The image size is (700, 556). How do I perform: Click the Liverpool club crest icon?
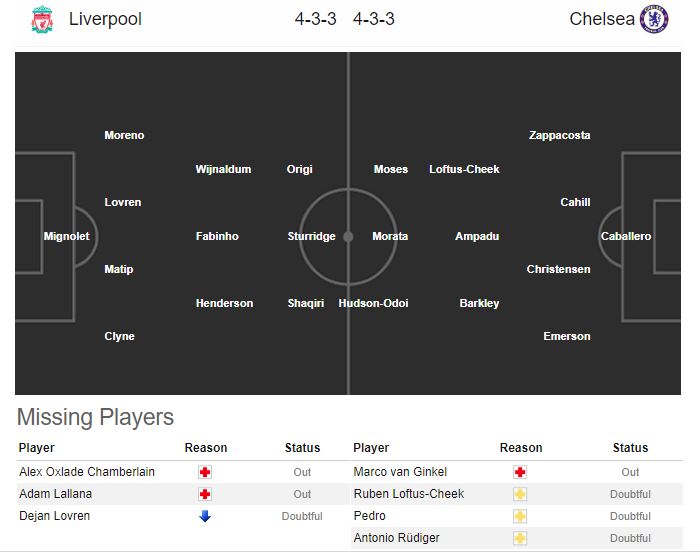pyautogui.click(x=41, y=19)
